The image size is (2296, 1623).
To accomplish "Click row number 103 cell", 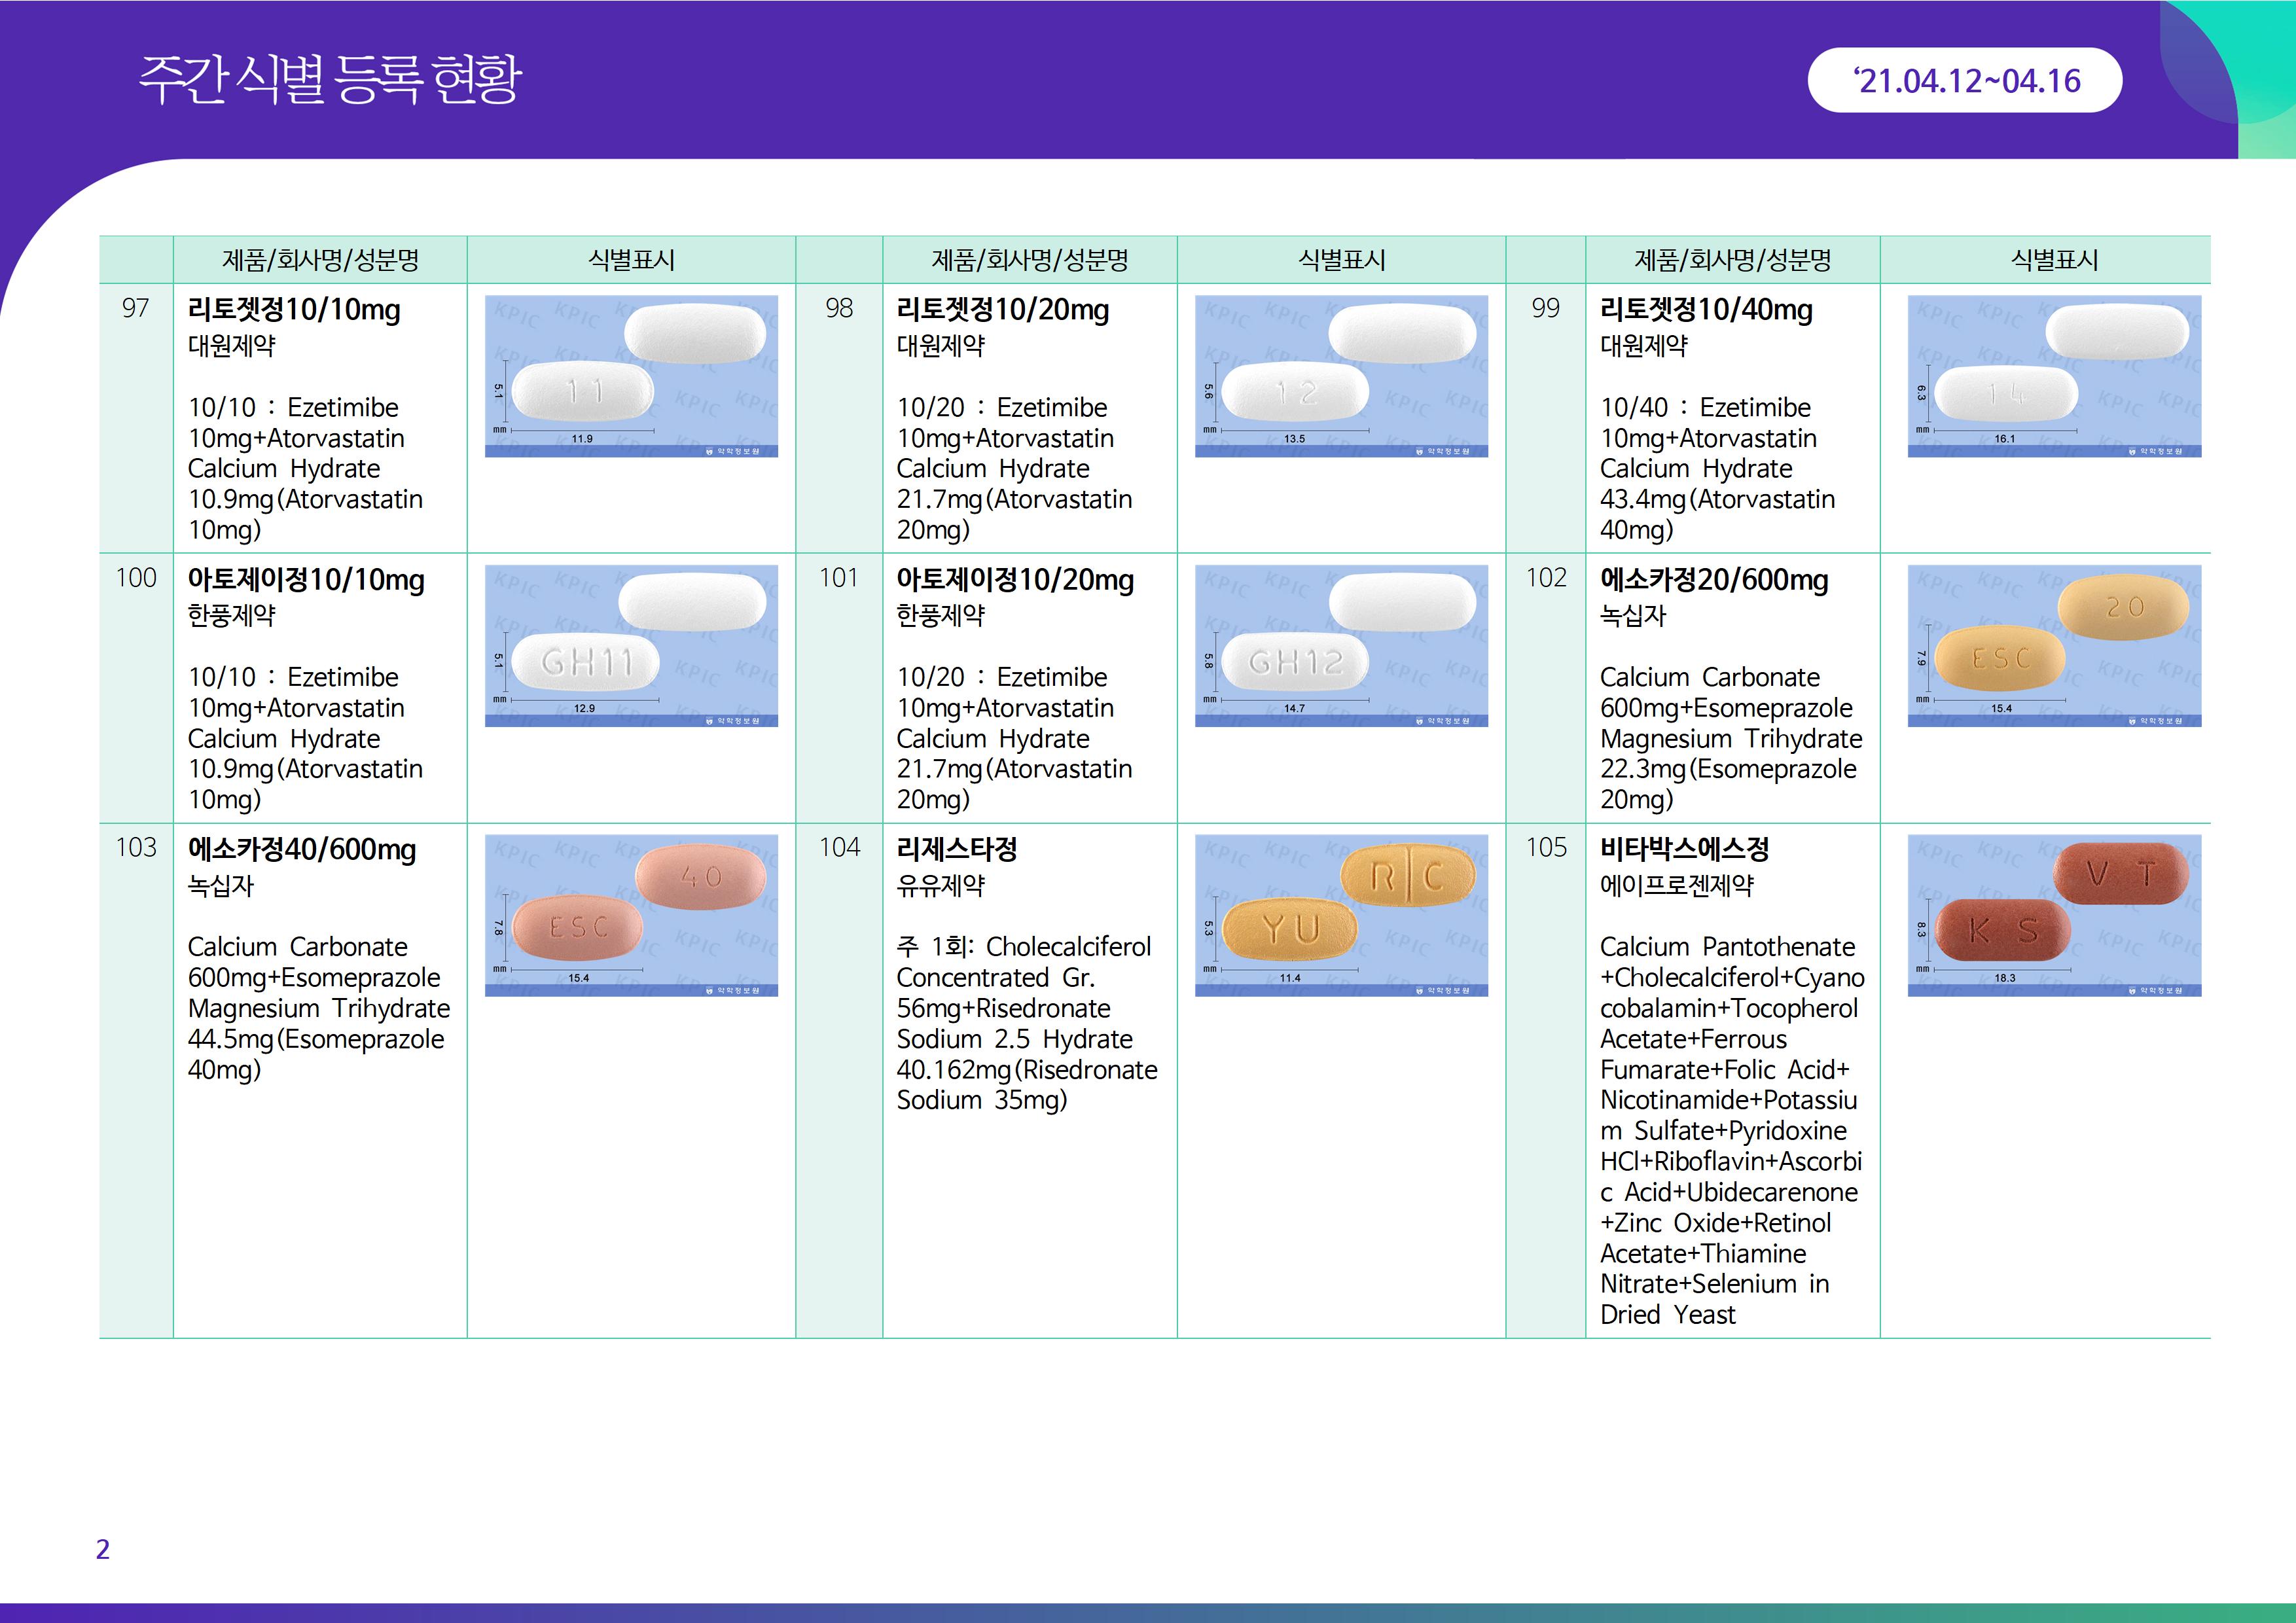I will pyautogui.click(x=136, y=848).
